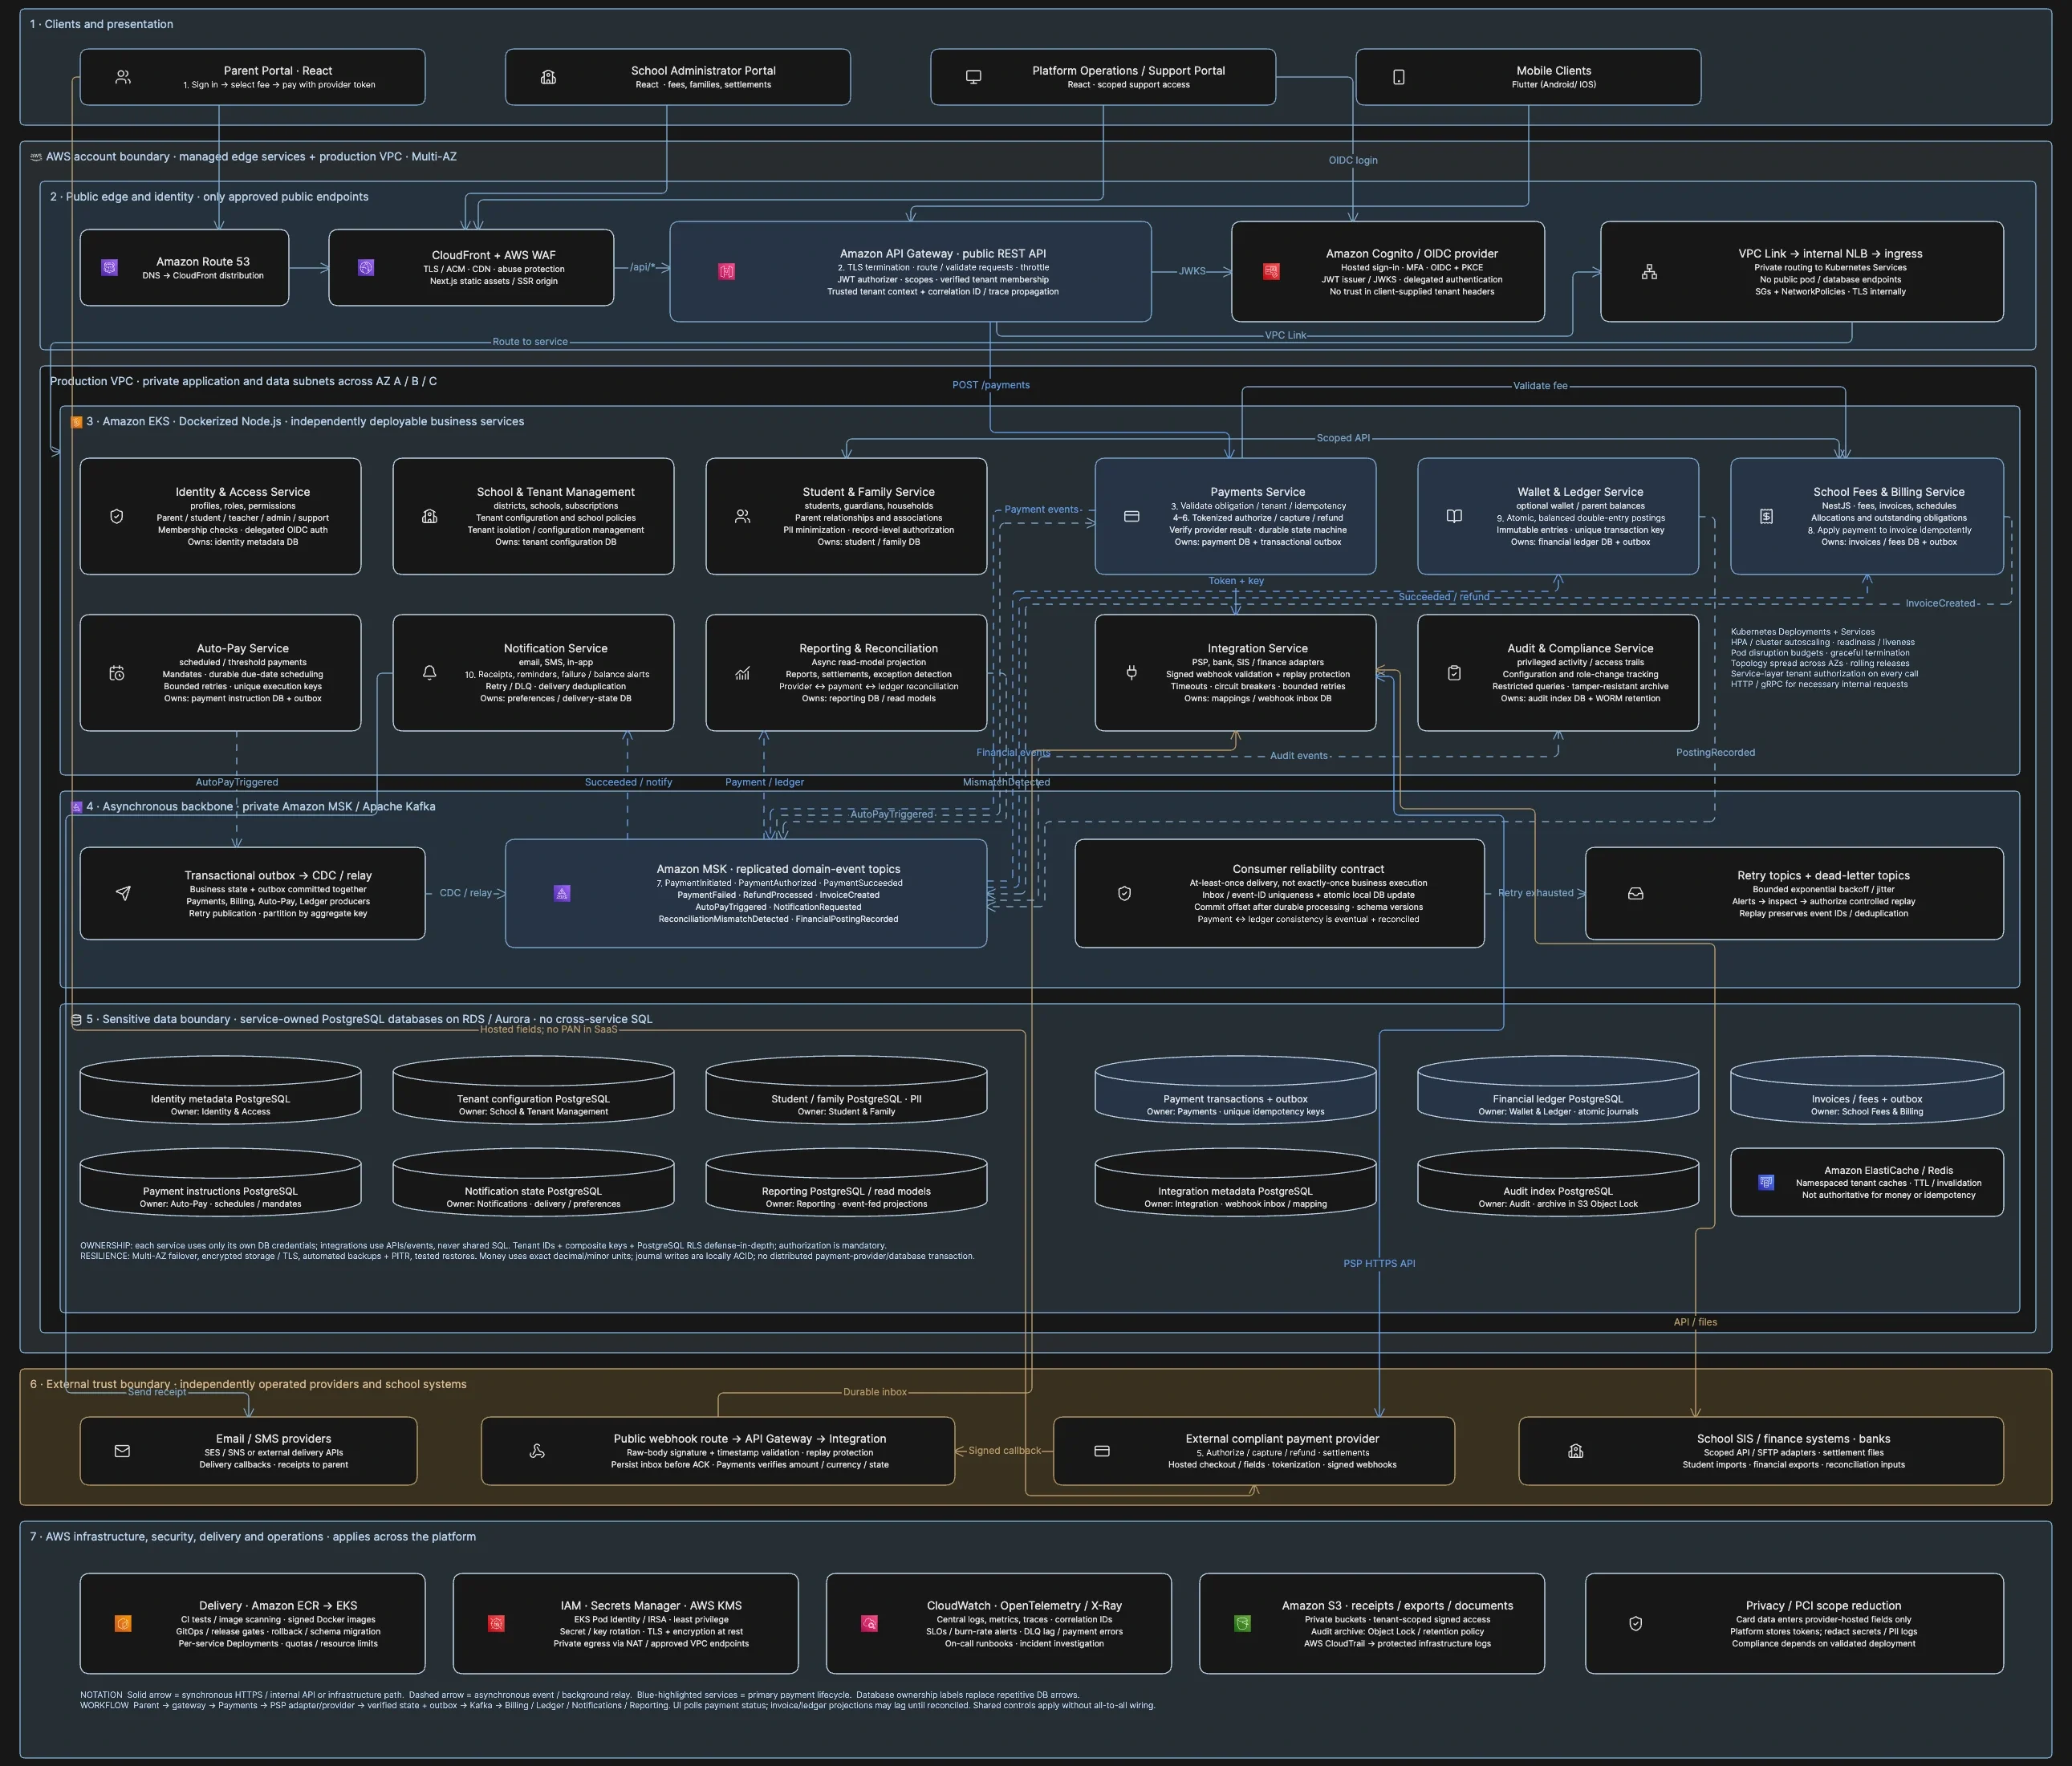Click the clipboard icon in Audit & Compliance Service
Viewport: 2072px width, 1766px height.
tap(1454, 673)
